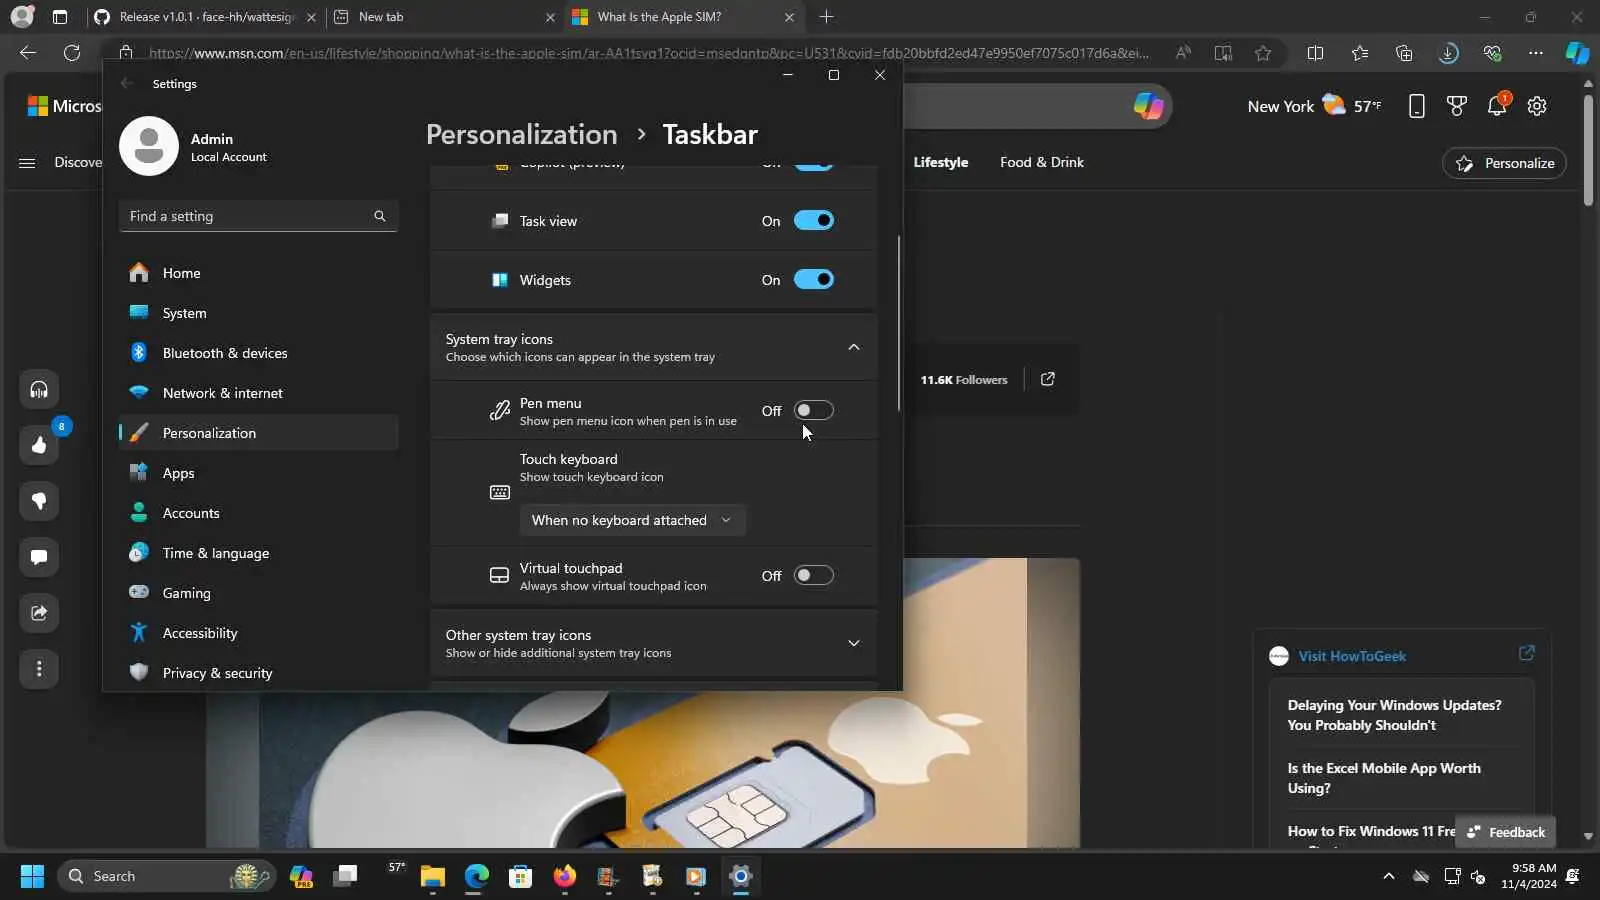Open Network & internet settings

[258, 393]
